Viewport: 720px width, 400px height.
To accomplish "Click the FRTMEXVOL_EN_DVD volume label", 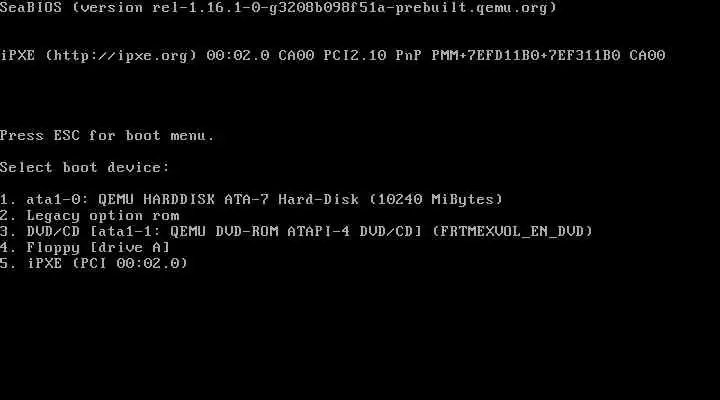I will pyautogui.click(x=512, y=231).
